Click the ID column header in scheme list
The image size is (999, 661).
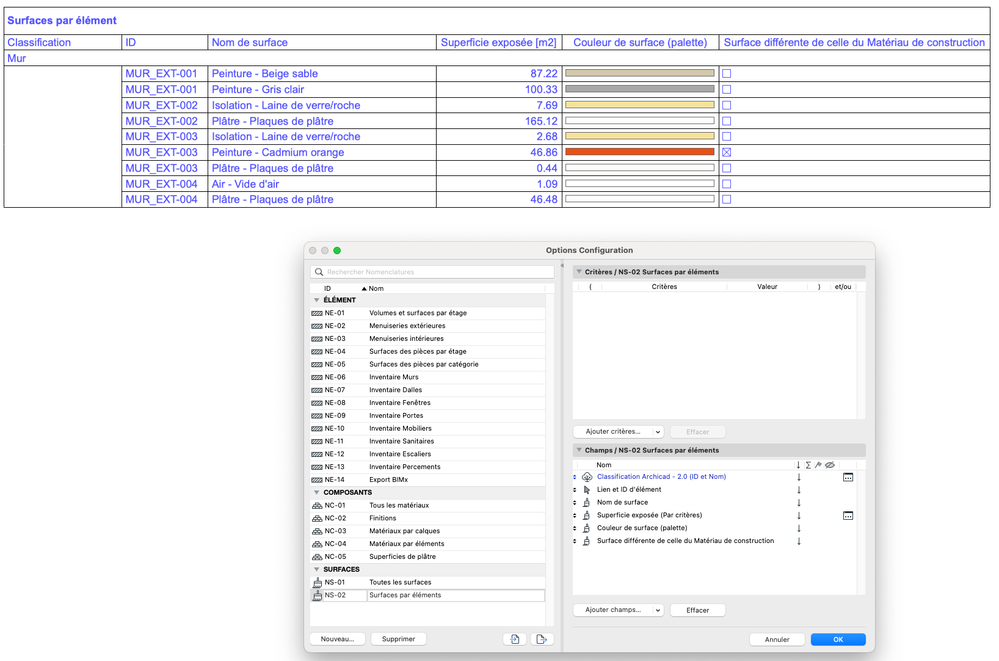point(327,289)
